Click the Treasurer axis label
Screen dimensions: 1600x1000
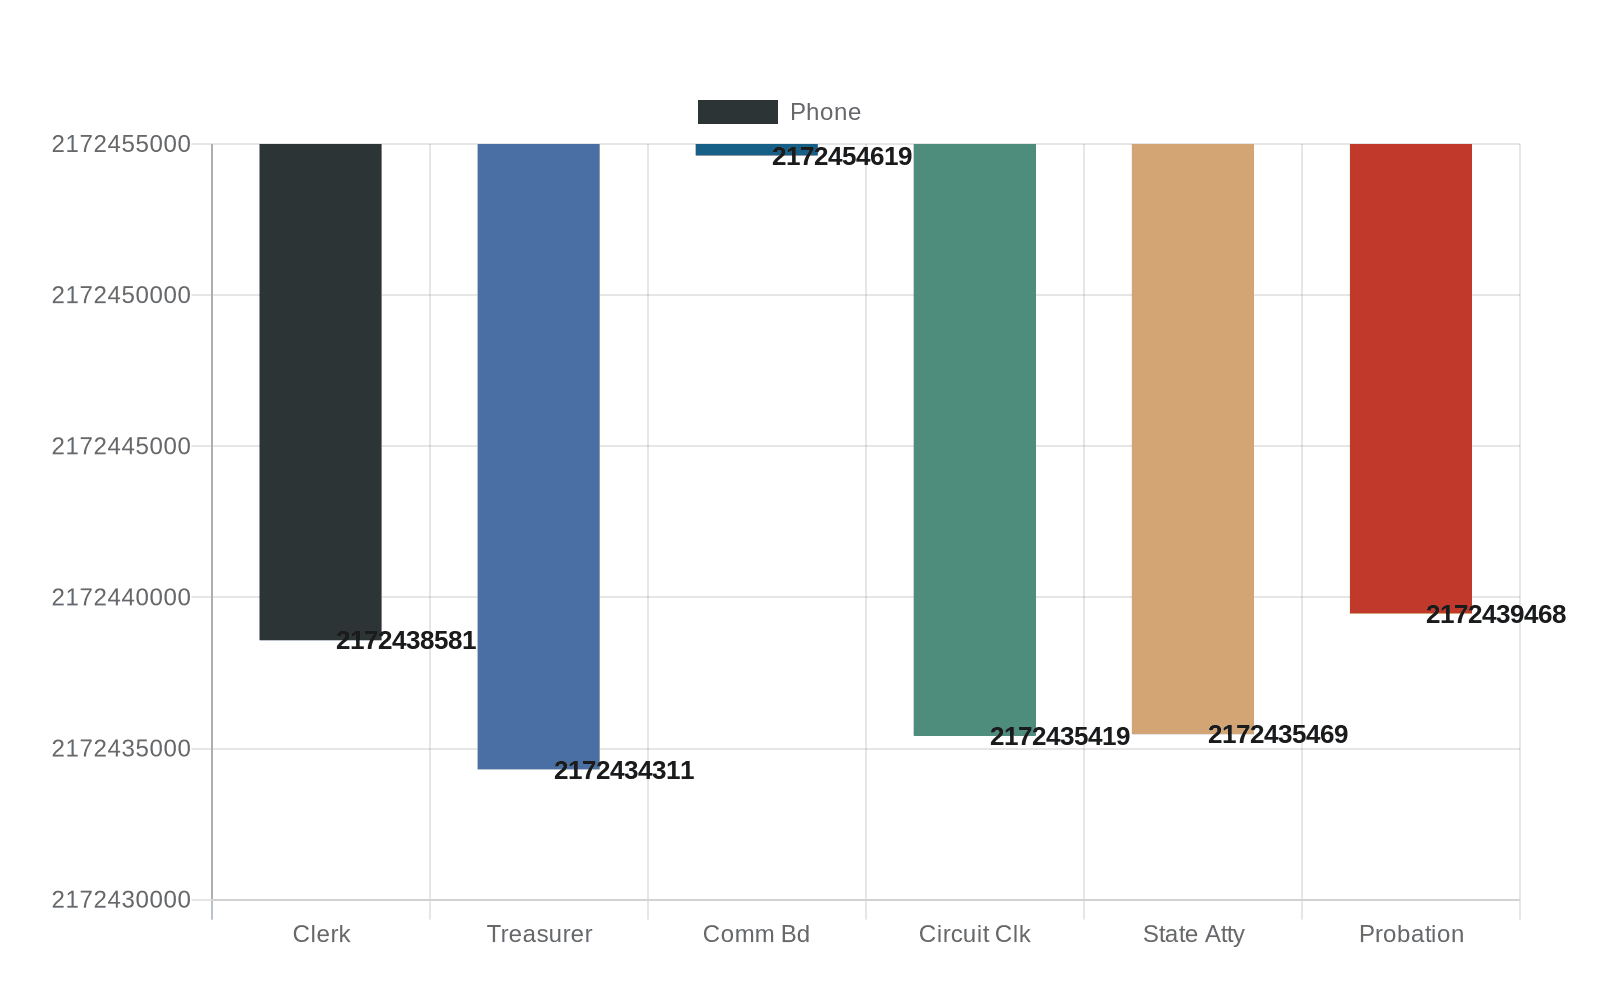coord(539,934)
